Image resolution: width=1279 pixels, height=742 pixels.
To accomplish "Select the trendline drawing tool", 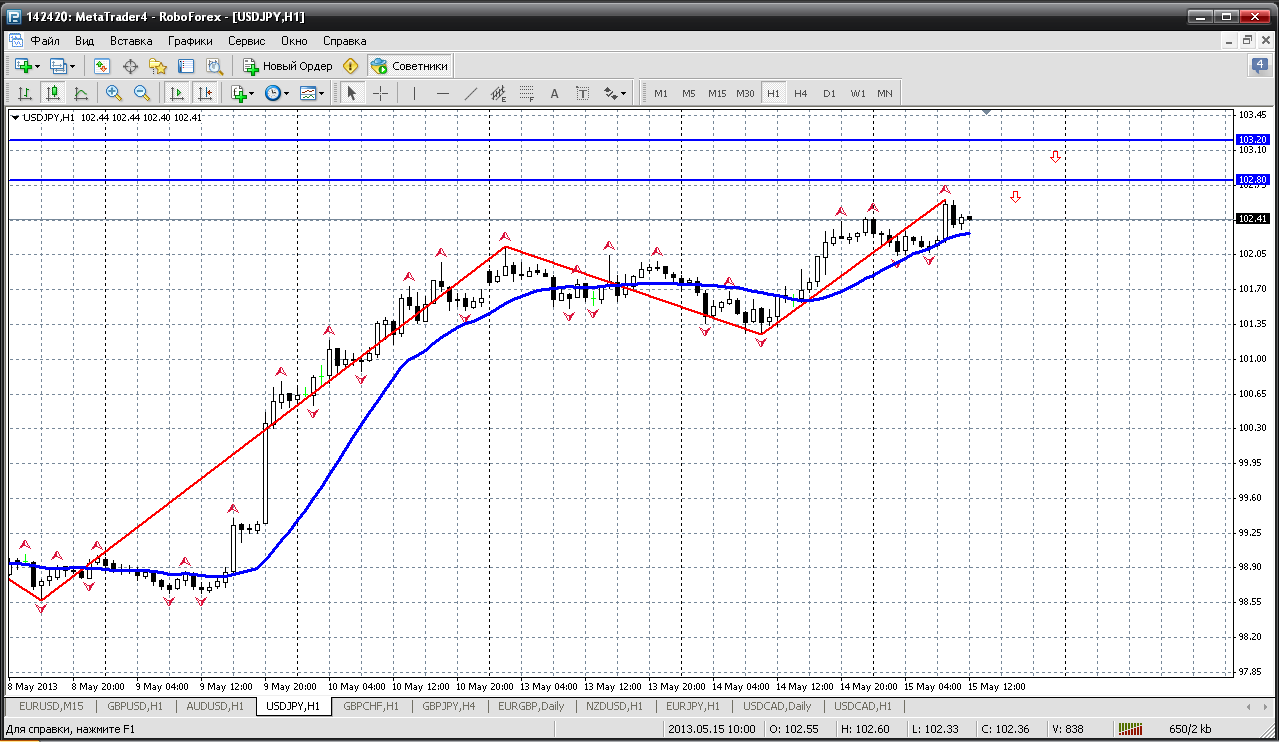I will coord(471,93).
